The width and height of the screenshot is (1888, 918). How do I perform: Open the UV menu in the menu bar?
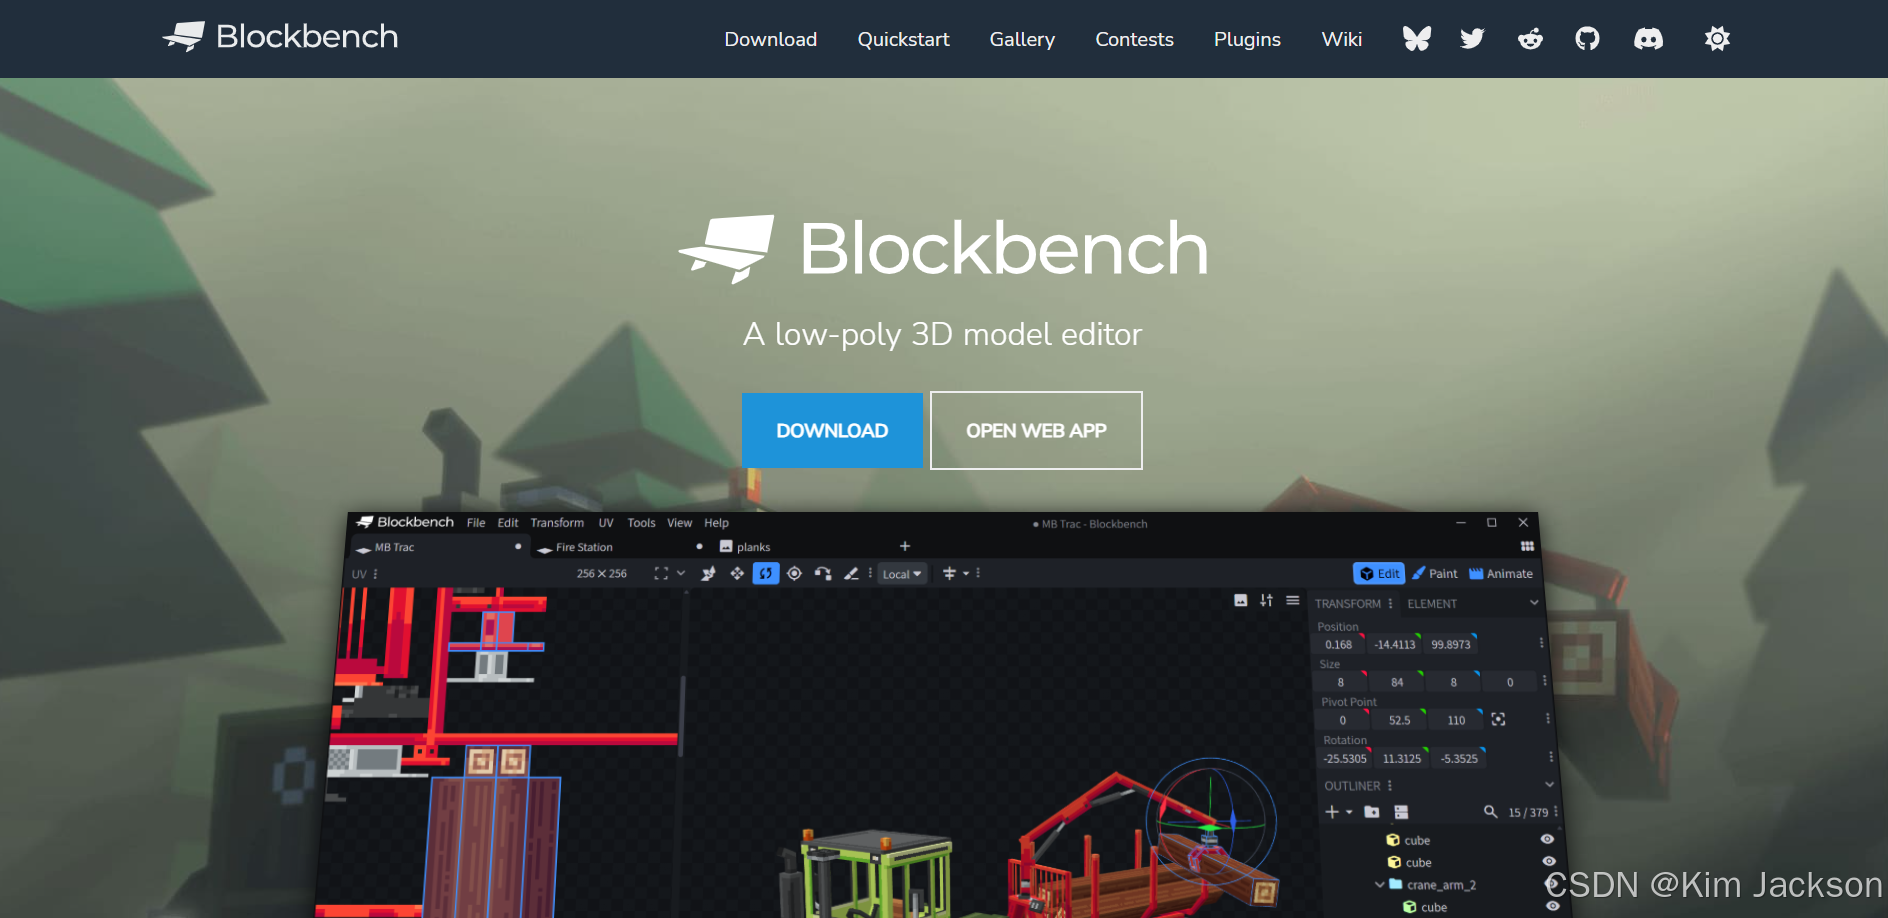point(606,523)
